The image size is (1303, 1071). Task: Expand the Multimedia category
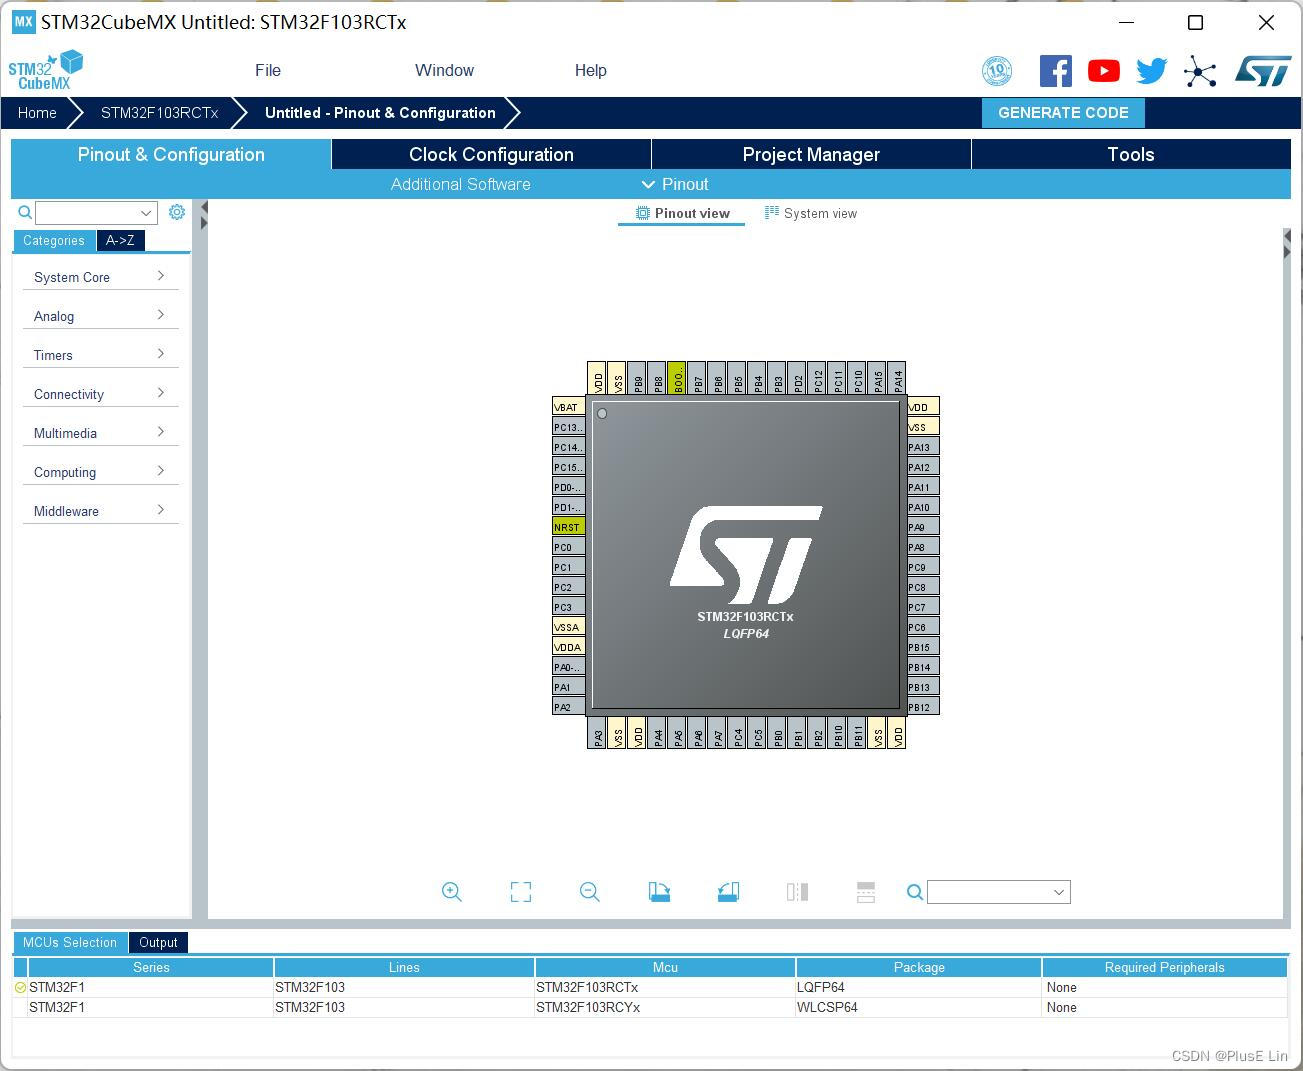pos(100,433)
